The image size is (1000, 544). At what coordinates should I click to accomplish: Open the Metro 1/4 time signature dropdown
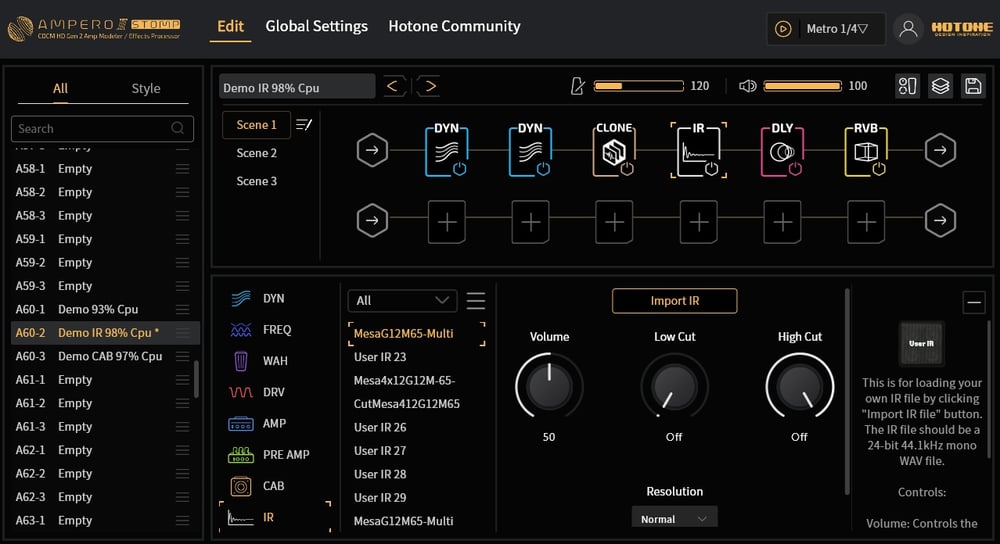pyautogui.click(x=837, y=29)
